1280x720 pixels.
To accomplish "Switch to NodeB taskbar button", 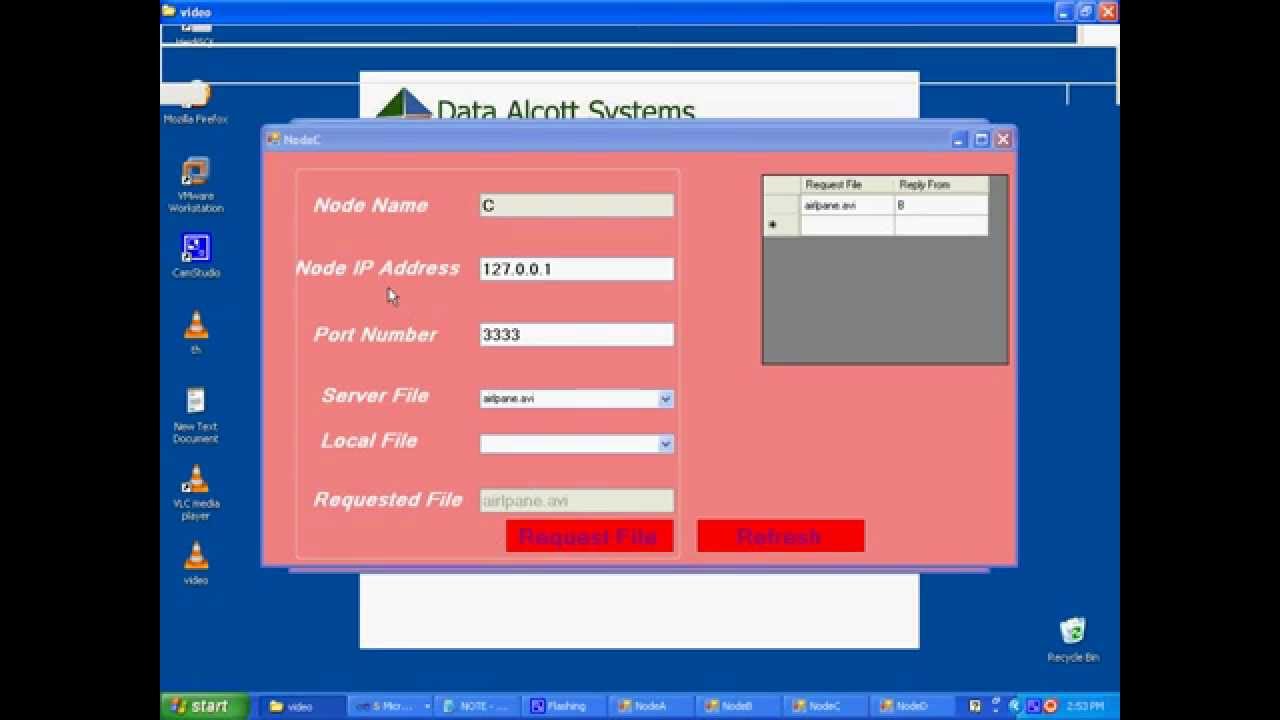I will click(739, 706).
